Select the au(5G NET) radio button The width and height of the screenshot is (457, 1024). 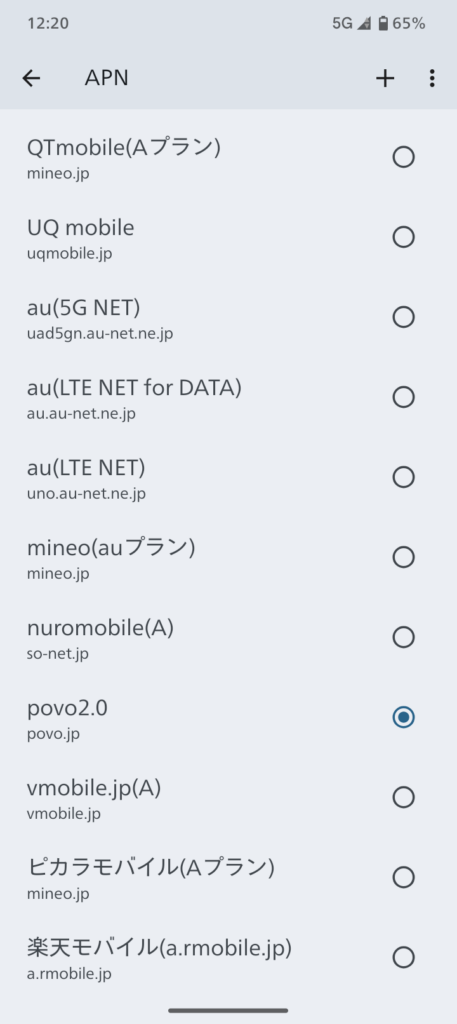tap(403, 317)
